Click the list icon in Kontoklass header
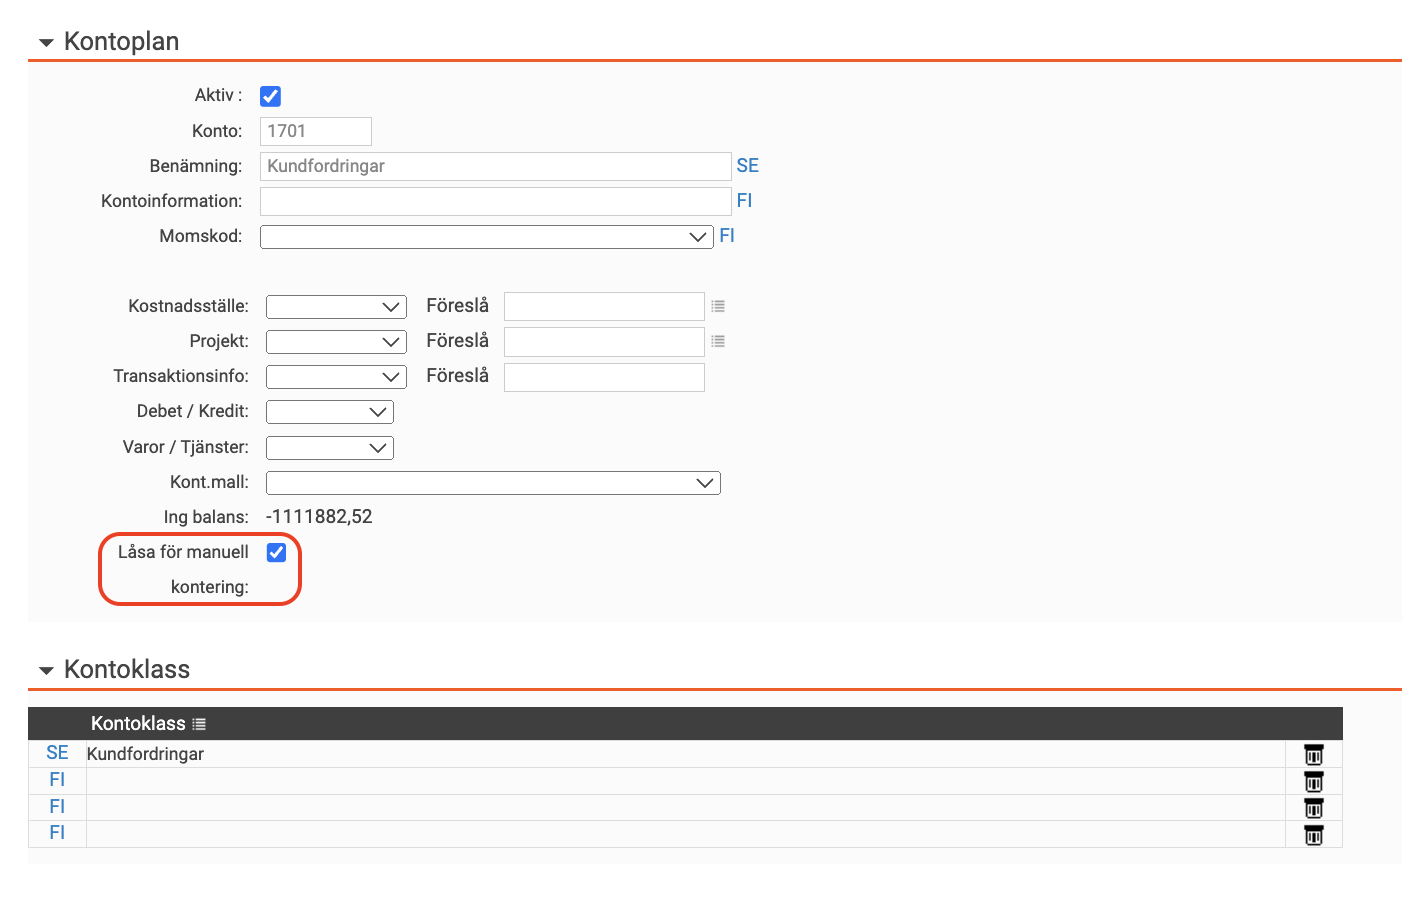1402x916 pixels. 199,724
